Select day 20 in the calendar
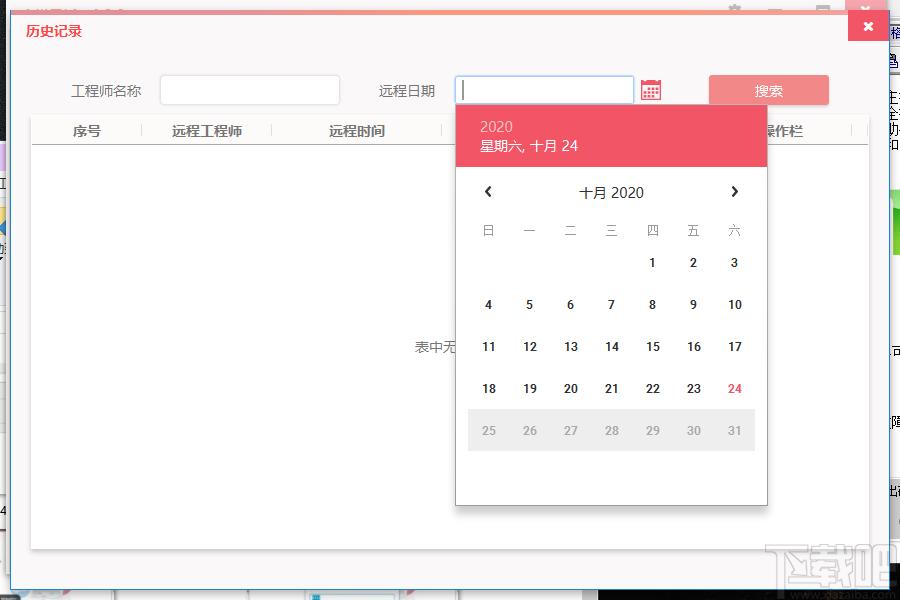This screenshot has width=900, height=600. (571, 389)
